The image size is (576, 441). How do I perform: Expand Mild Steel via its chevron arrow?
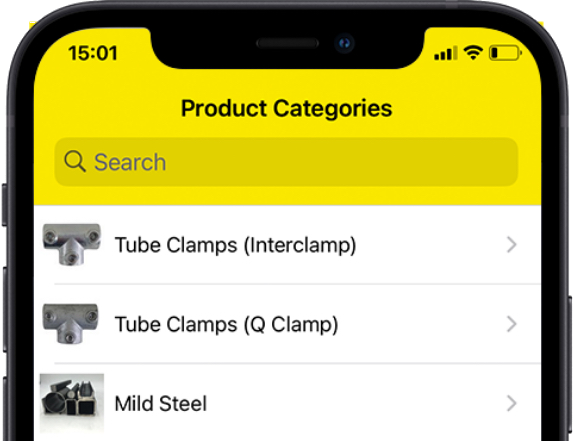[x=511, y=404]
